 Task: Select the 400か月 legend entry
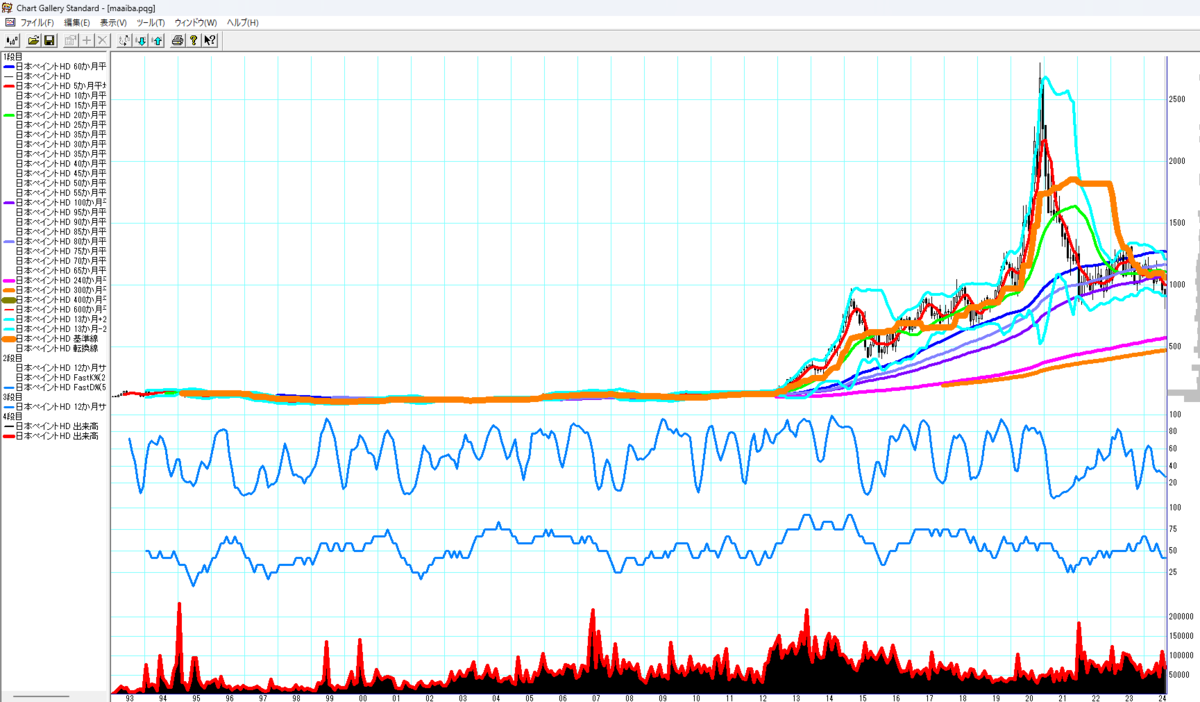(55, 300)
